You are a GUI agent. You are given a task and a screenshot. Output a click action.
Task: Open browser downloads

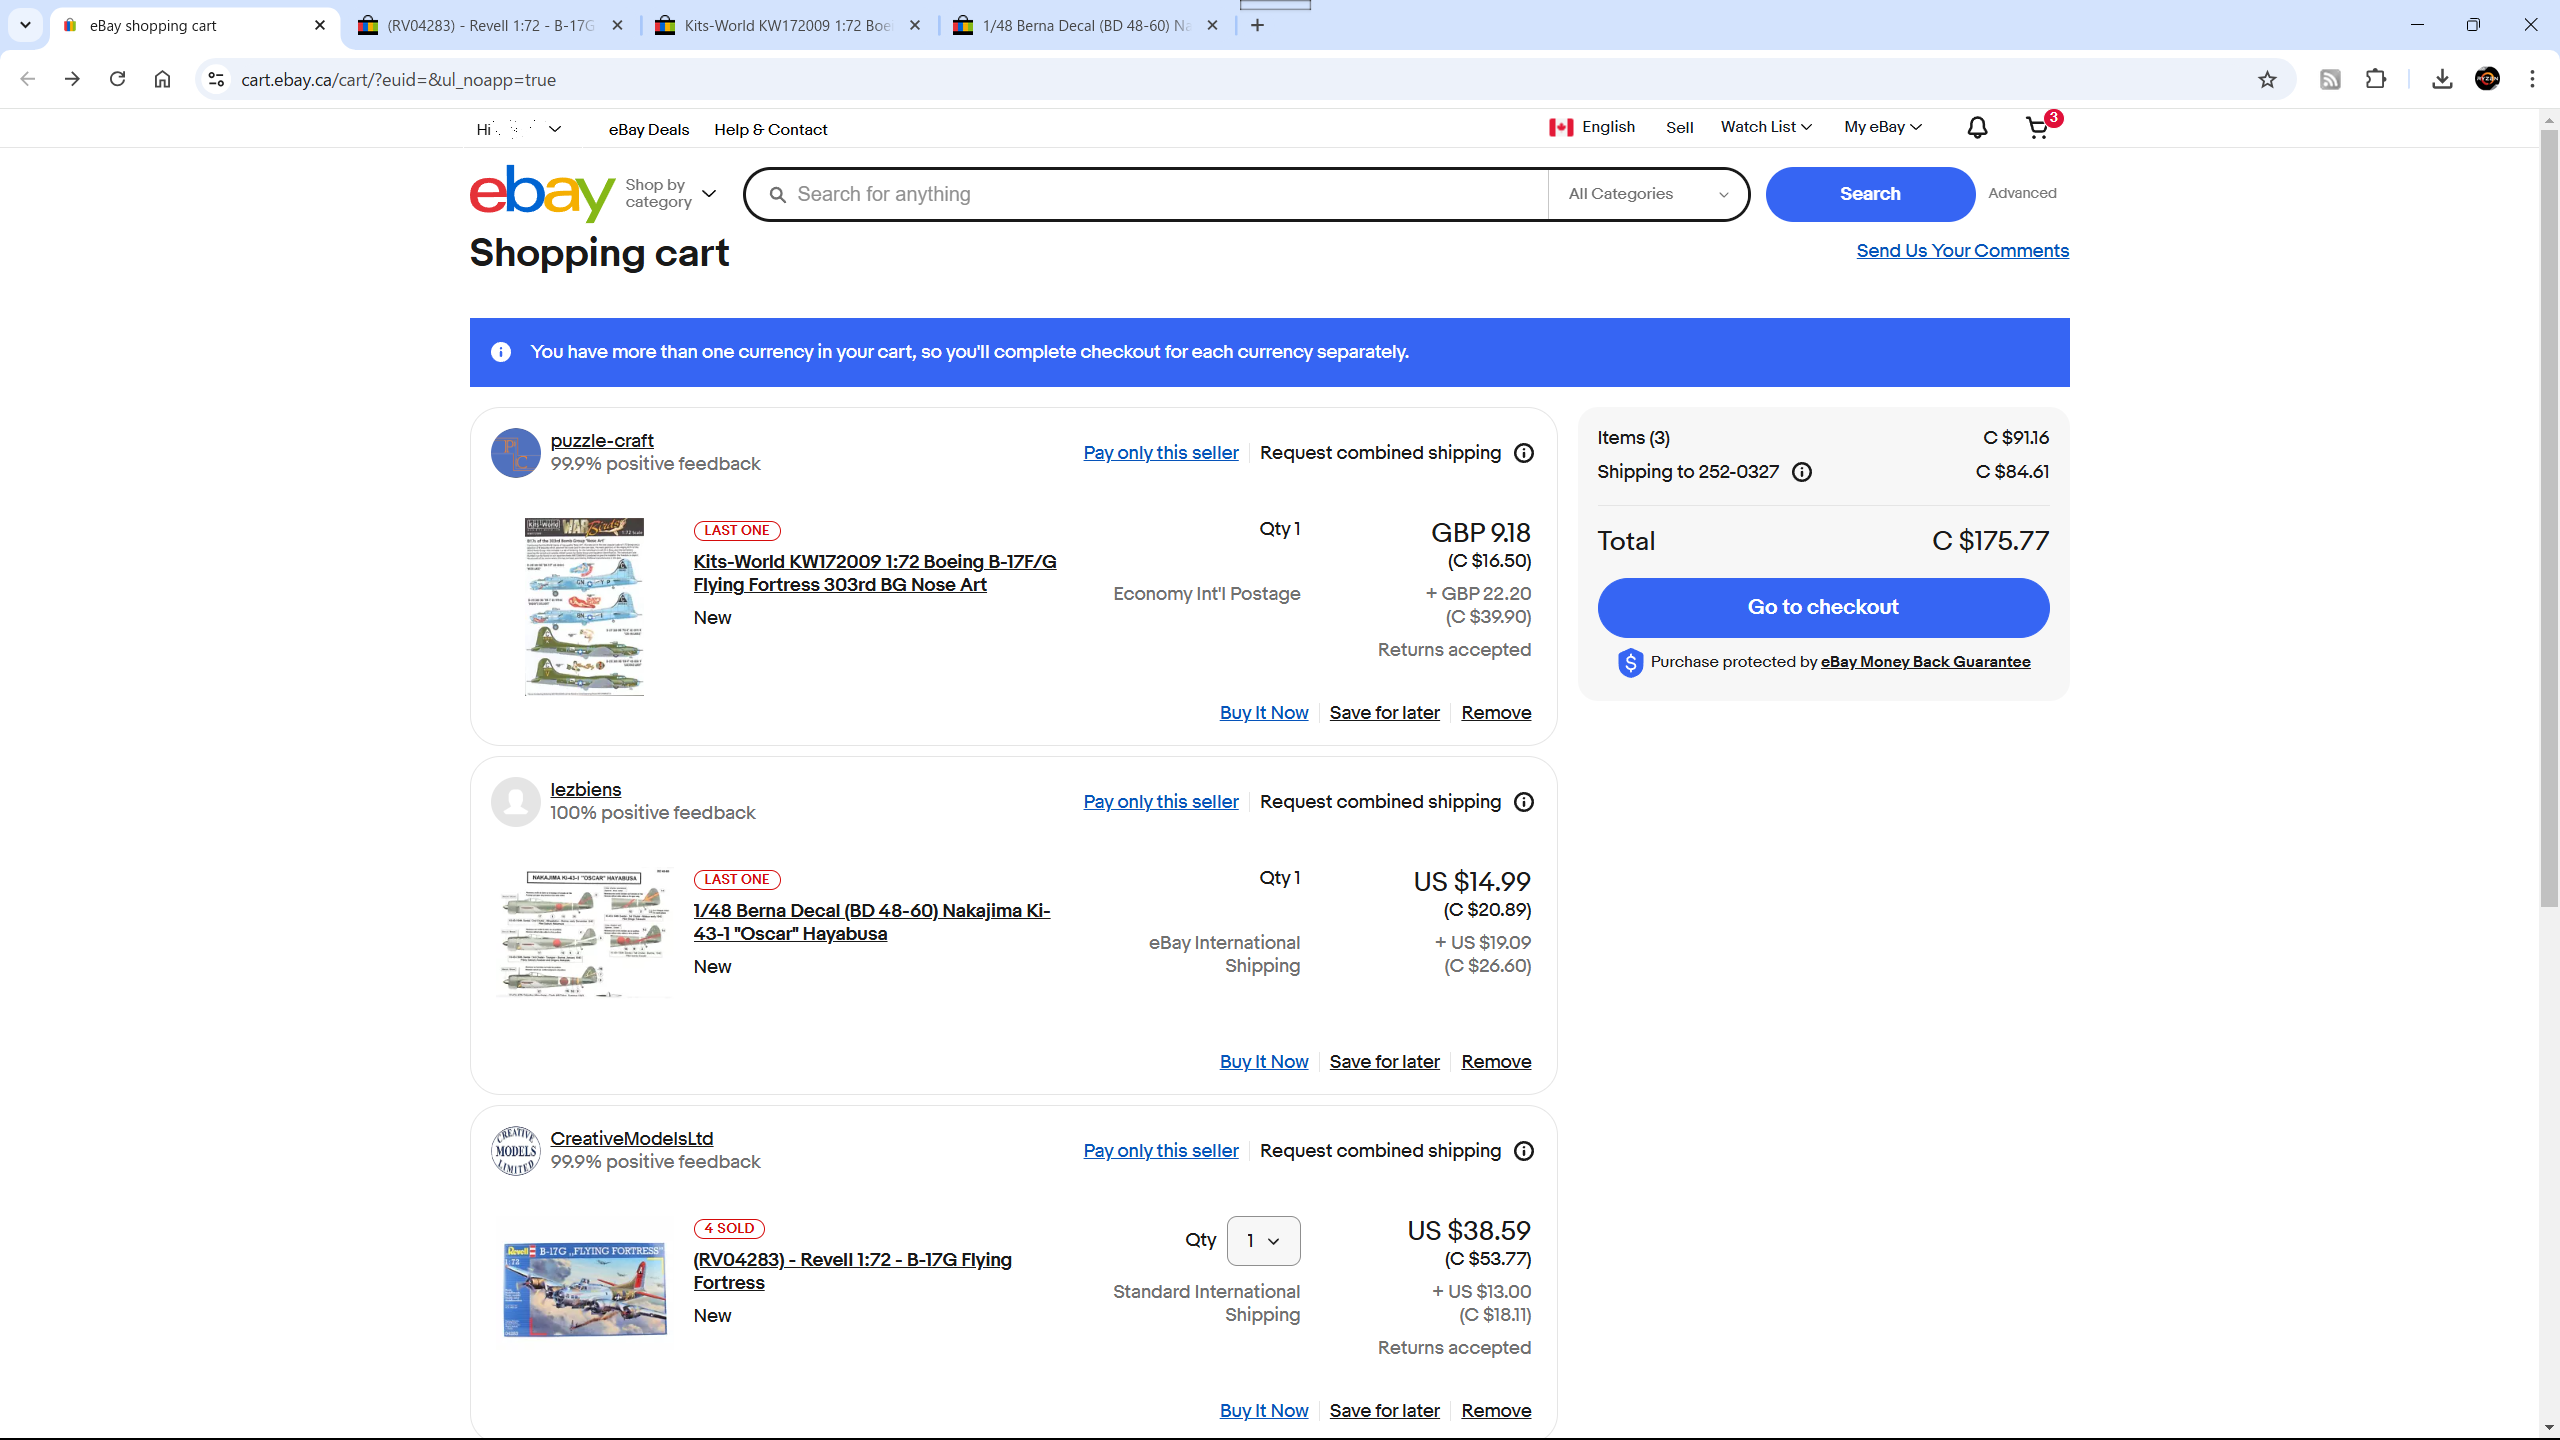(2442, 79)
